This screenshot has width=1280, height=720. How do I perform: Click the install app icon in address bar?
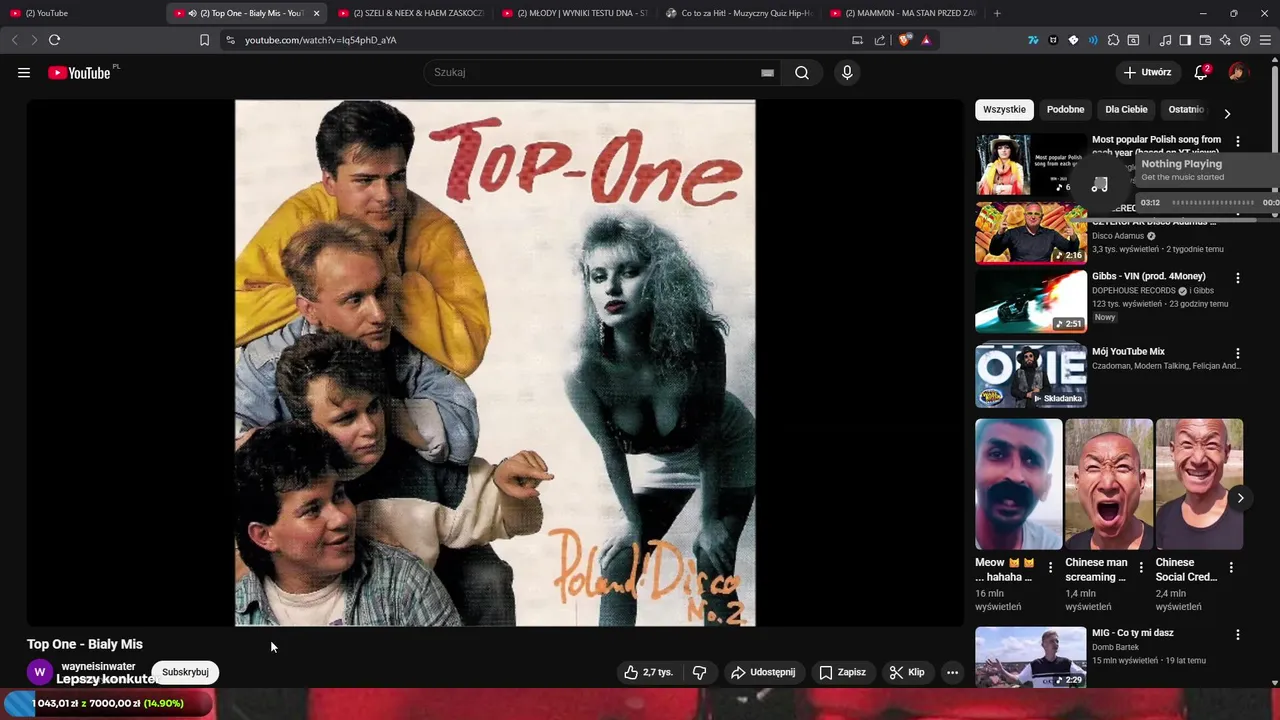[857, 40]
